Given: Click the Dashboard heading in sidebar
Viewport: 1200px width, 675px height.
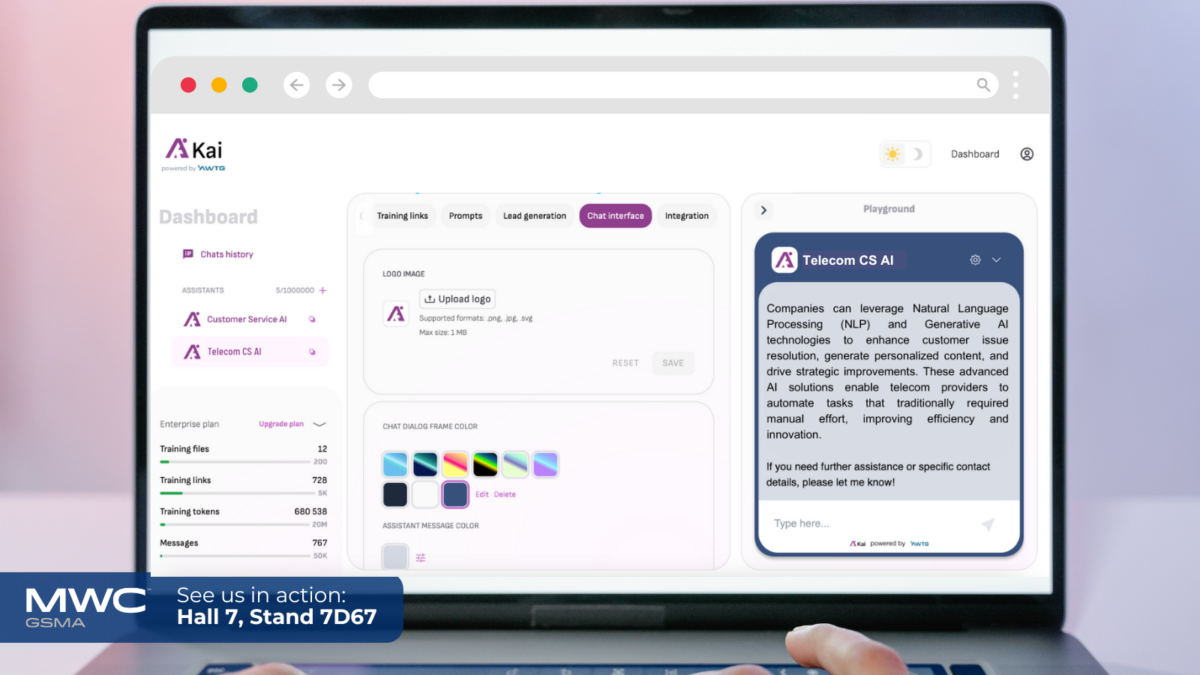Looking at the screenshot, I should coord(208,217).
